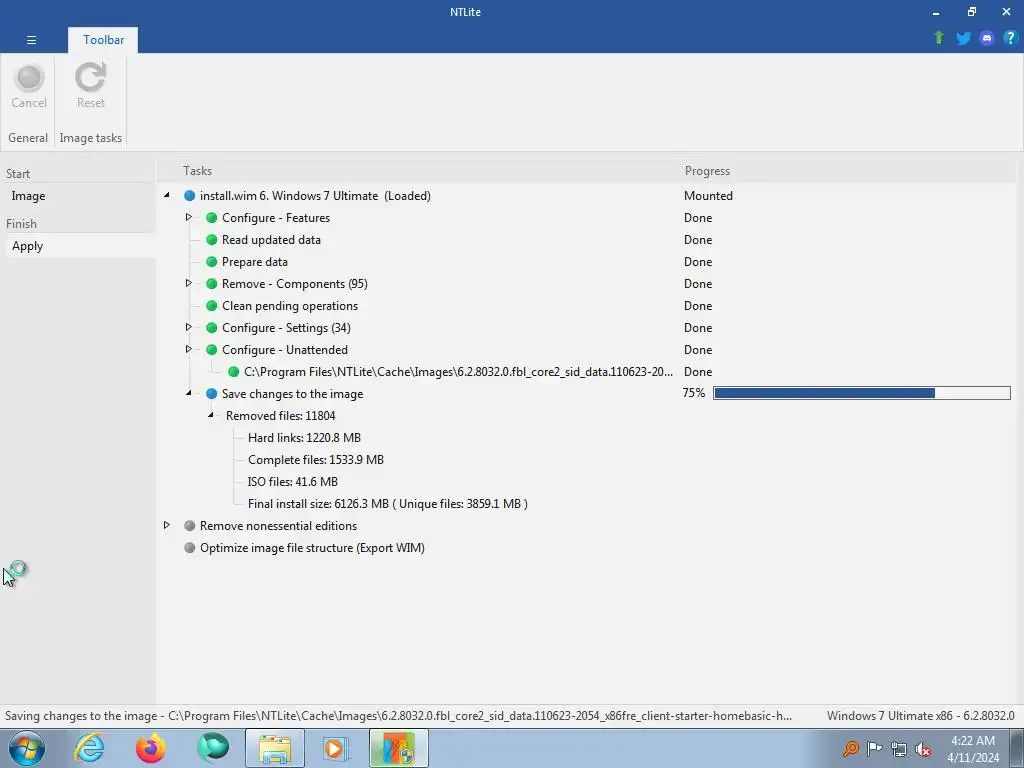Select the Toolbar ribbon tab
This screenshot has width=1024, height=768.
tap(103, 40)
